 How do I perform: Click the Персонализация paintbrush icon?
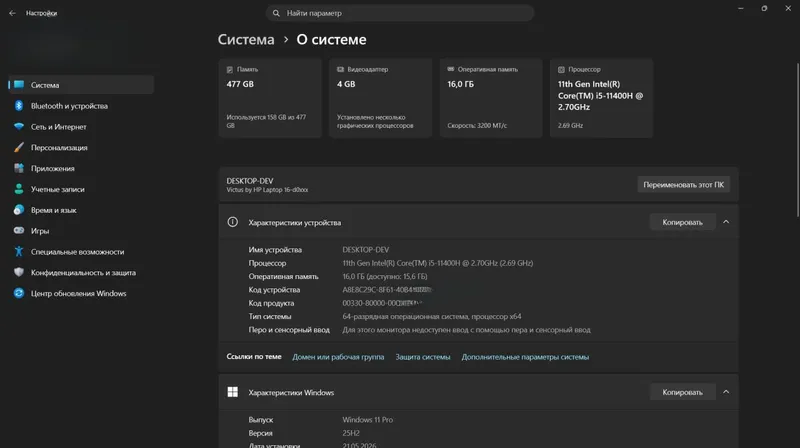(19, 147)
